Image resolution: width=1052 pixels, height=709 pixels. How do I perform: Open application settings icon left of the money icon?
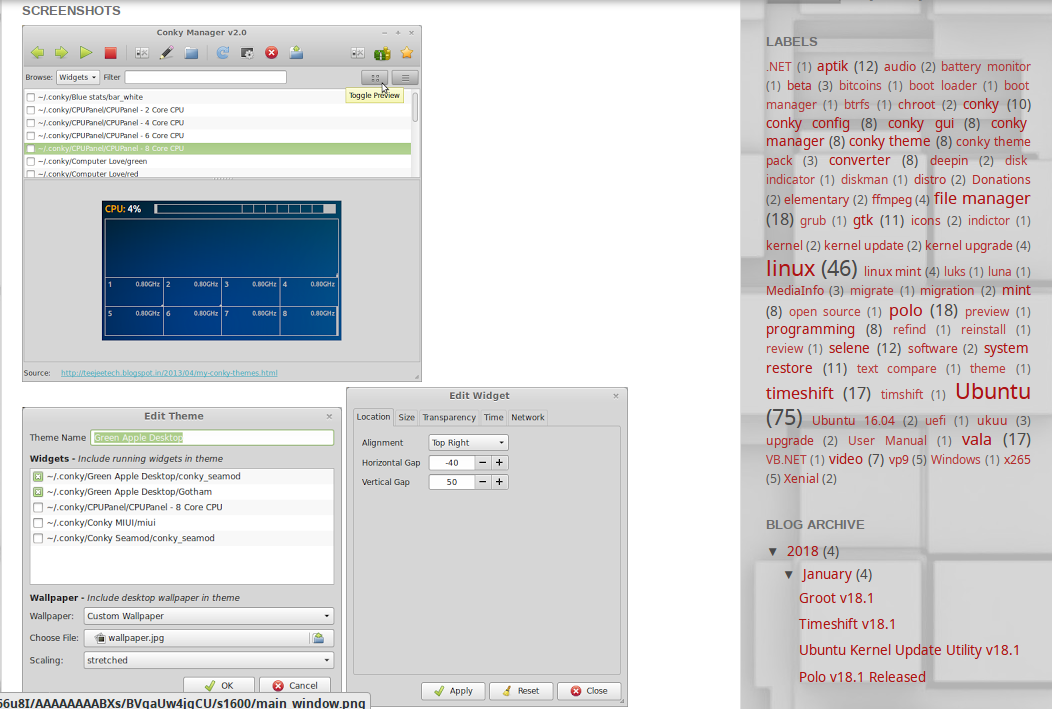click(x=358, y=52)
